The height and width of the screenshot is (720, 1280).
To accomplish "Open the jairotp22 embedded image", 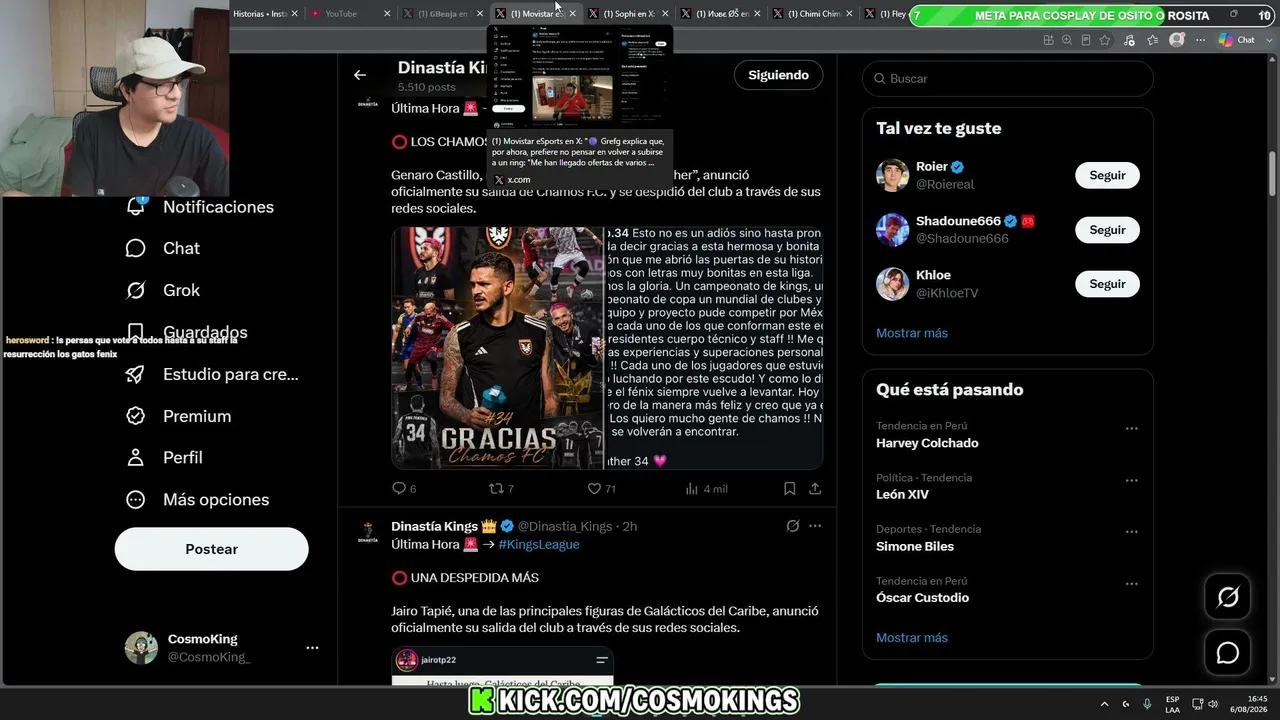I will (x=502, y=667).
